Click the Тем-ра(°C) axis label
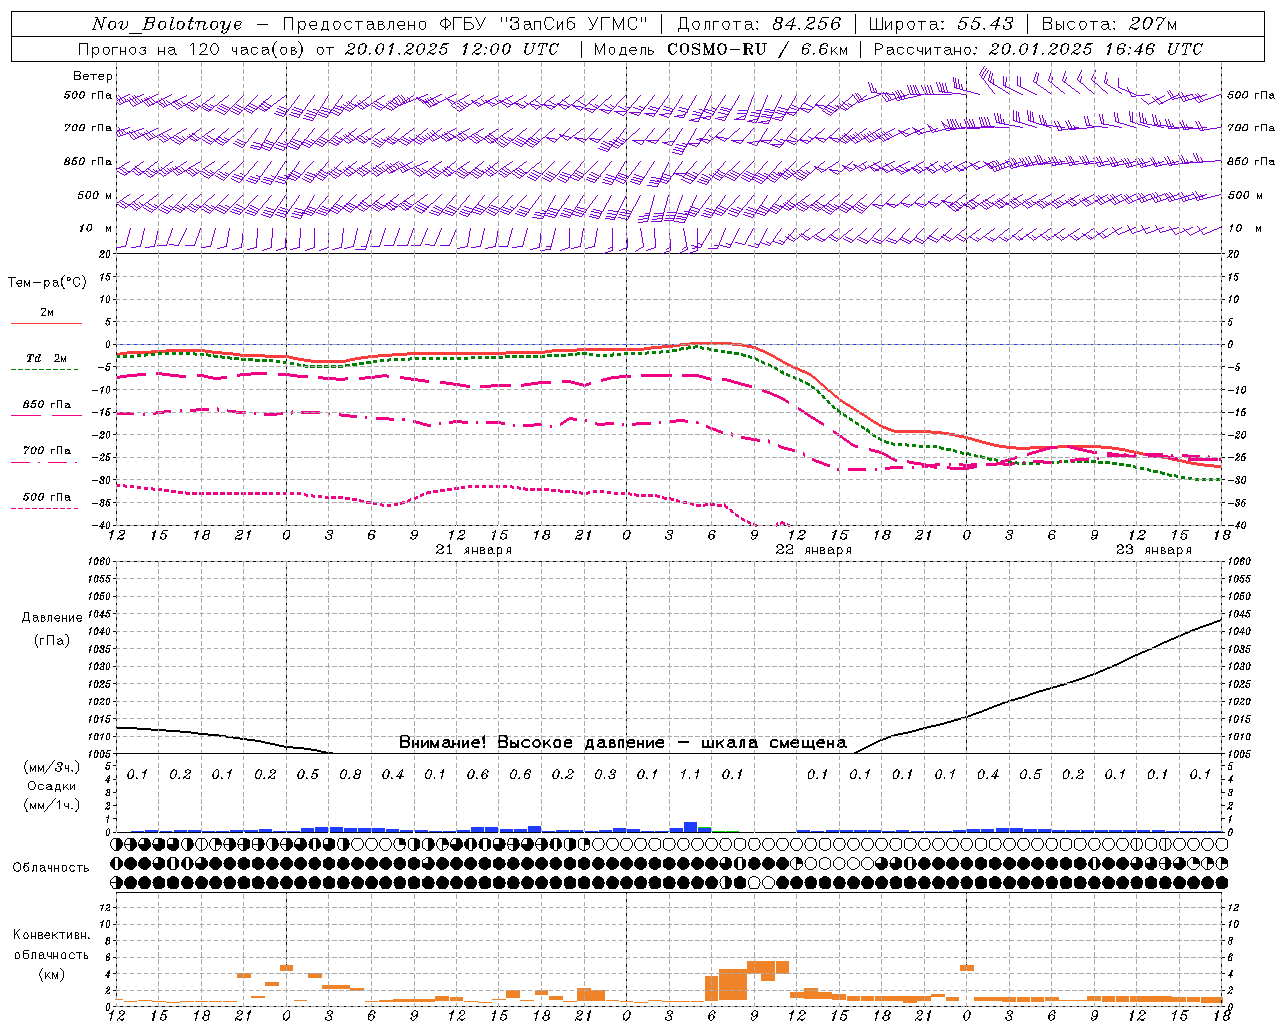 pyautogui.click(x=47, y=283)
